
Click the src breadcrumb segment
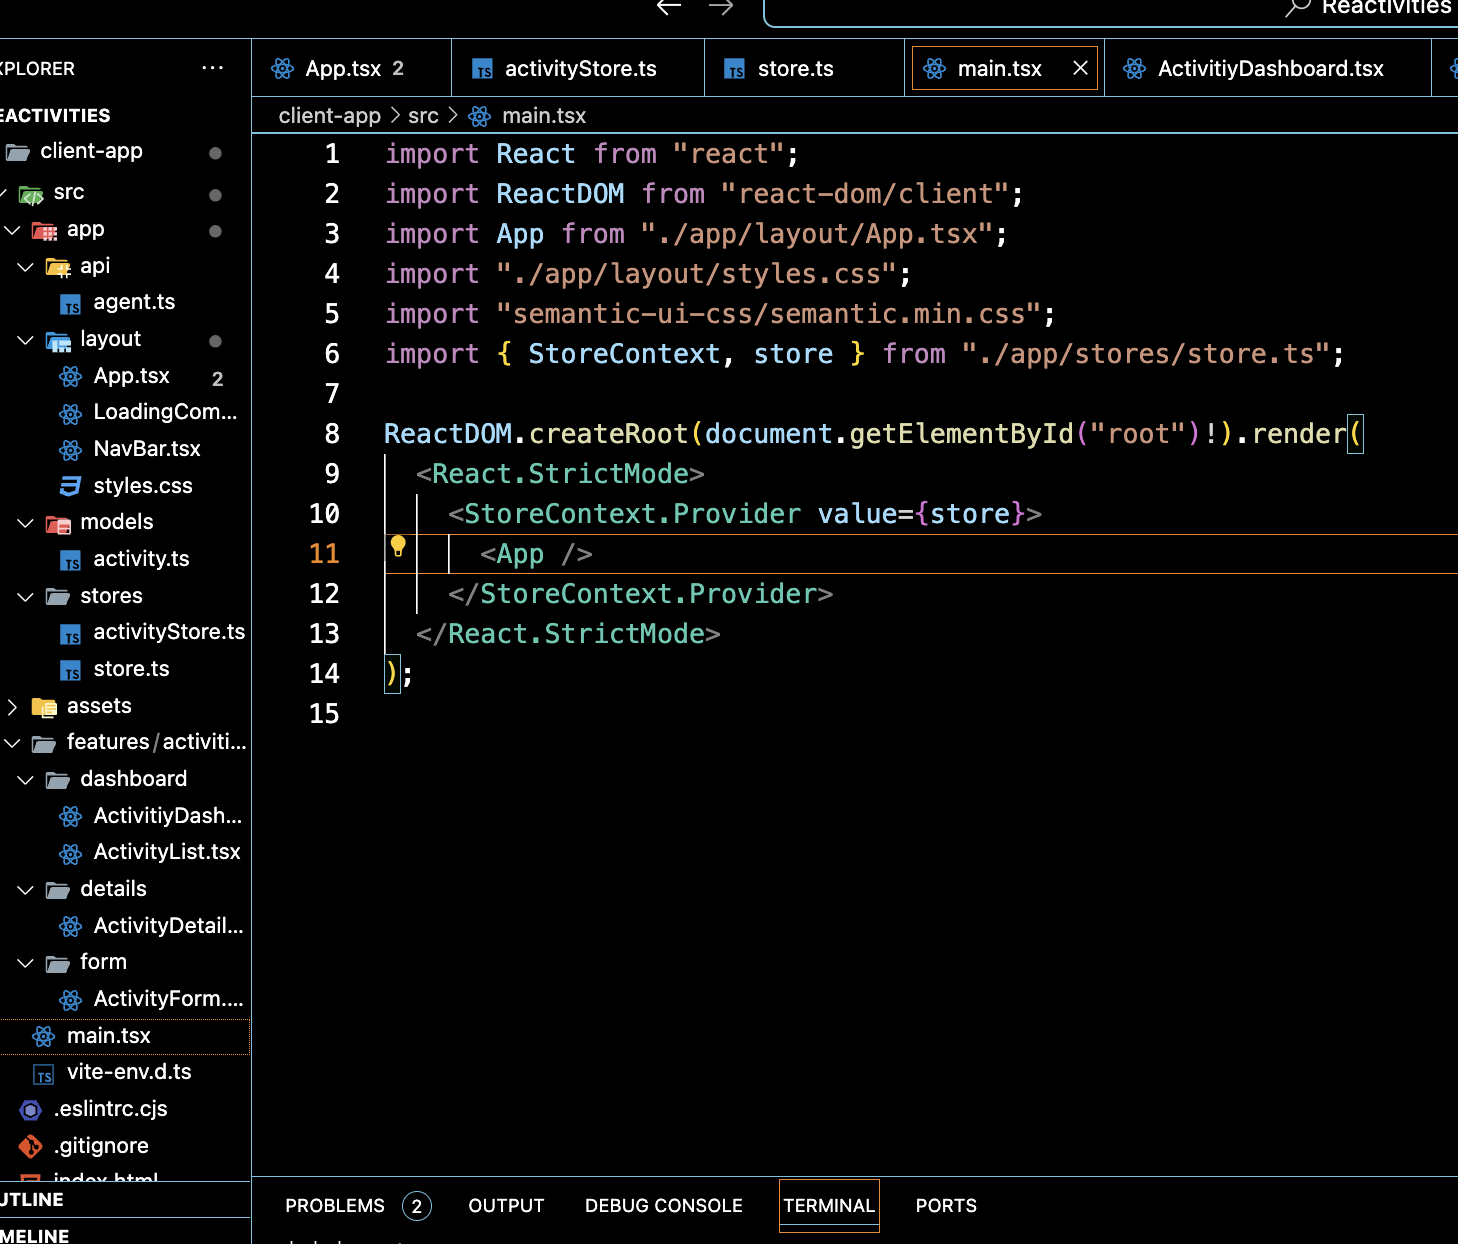coord(423,116)
